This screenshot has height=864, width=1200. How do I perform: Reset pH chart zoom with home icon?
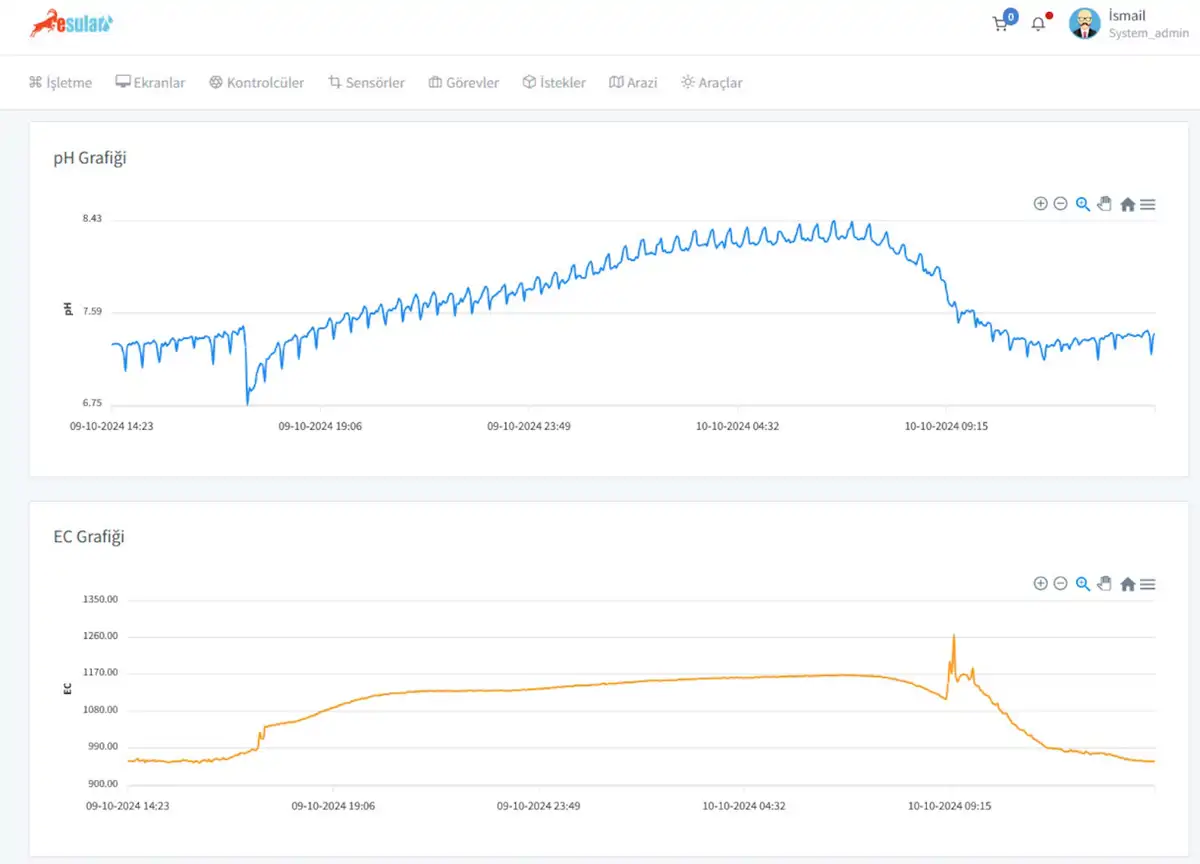[1127, 204]
